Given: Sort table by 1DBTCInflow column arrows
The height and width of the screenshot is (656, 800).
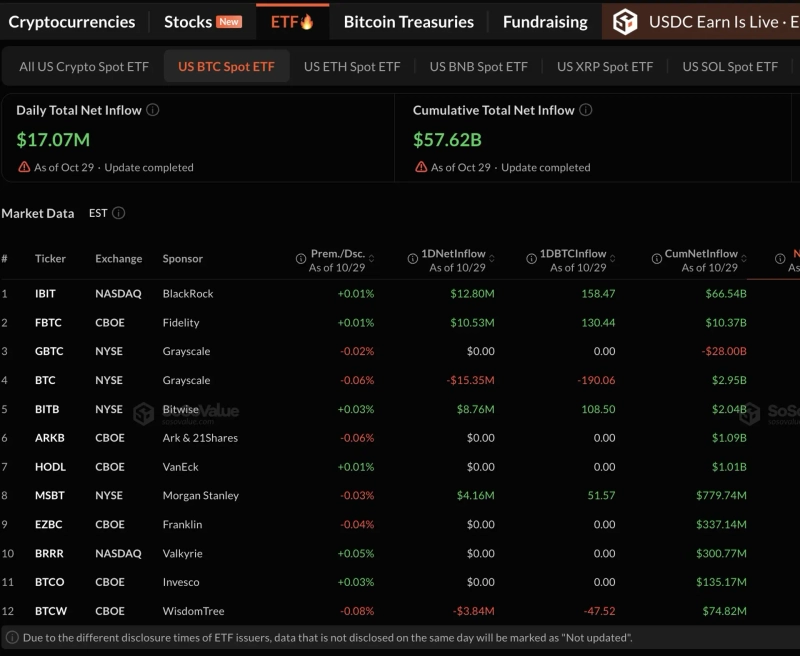Looking at the screenshot, I should 612,259.
